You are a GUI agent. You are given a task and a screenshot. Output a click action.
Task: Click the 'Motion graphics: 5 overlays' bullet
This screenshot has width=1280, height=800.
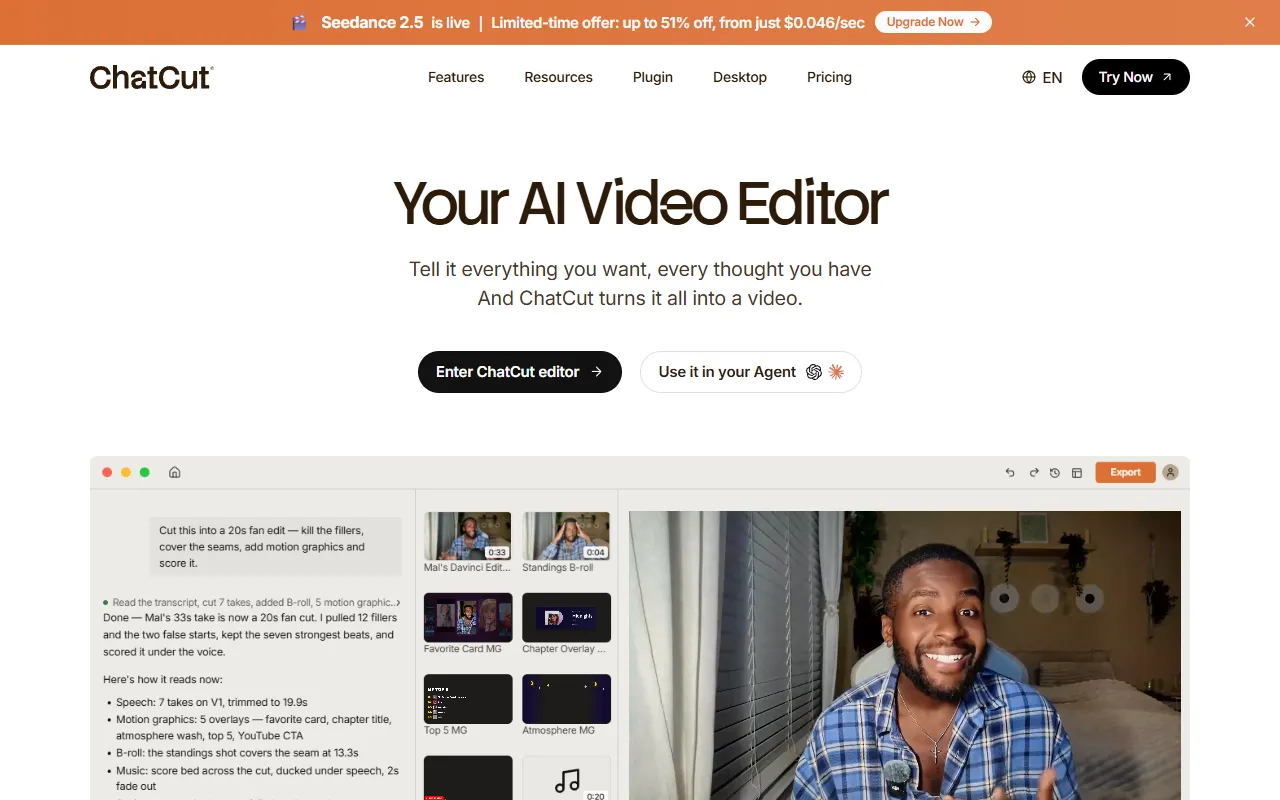(x=254, y=727)
